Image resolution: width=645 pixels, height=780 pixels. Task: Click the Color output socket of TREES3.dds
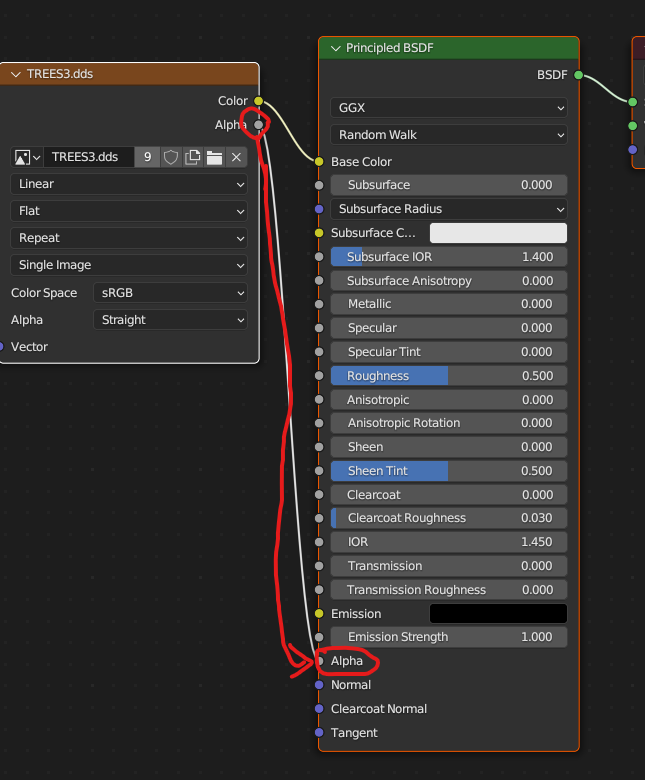coord(259,101)
